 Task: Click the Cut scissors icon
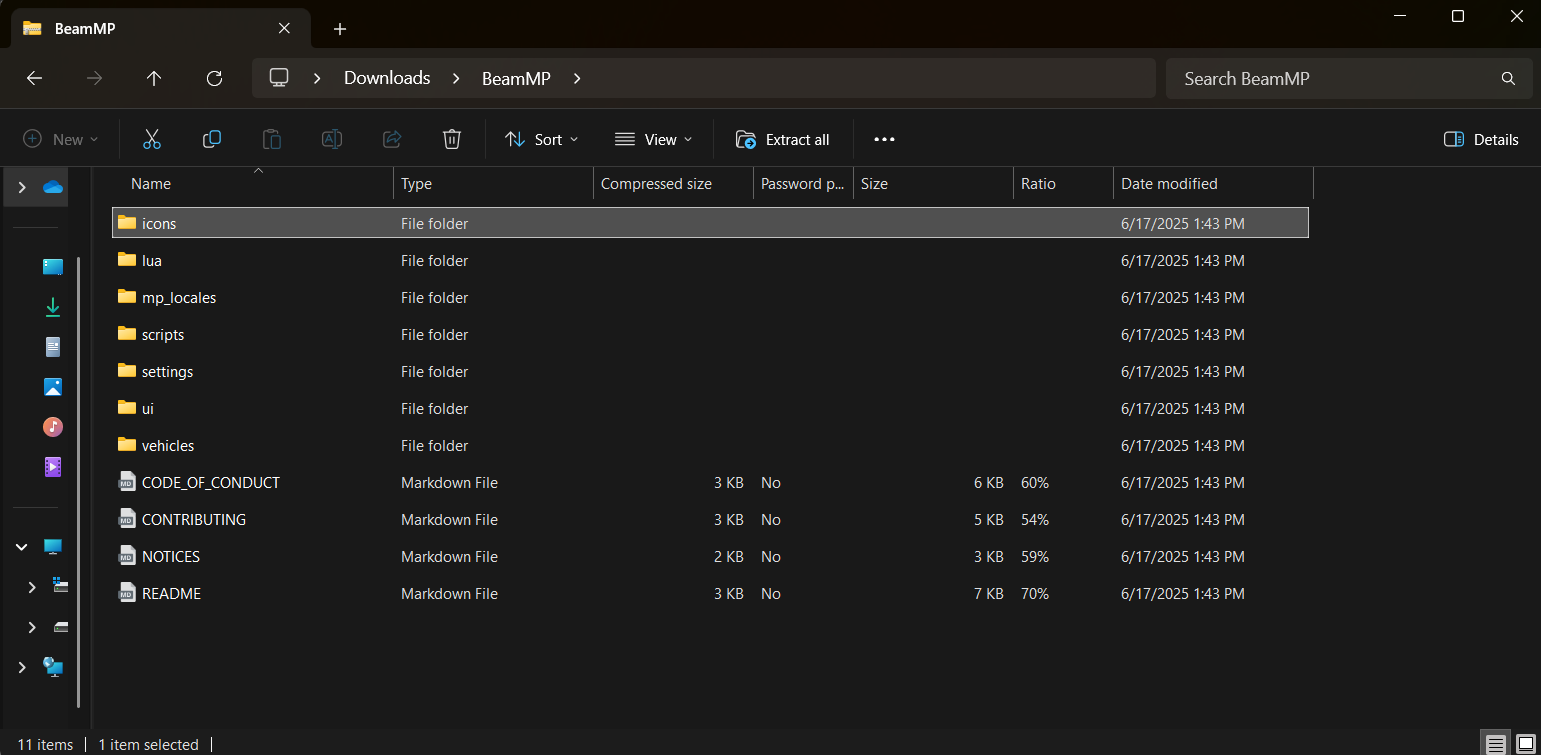pyautogui.click(x=152, y=139)
